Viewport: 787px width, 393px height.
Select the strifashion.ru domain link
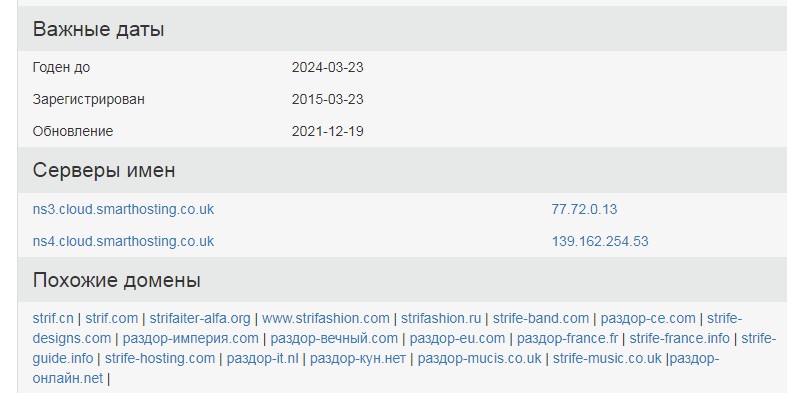pos(441,319)
